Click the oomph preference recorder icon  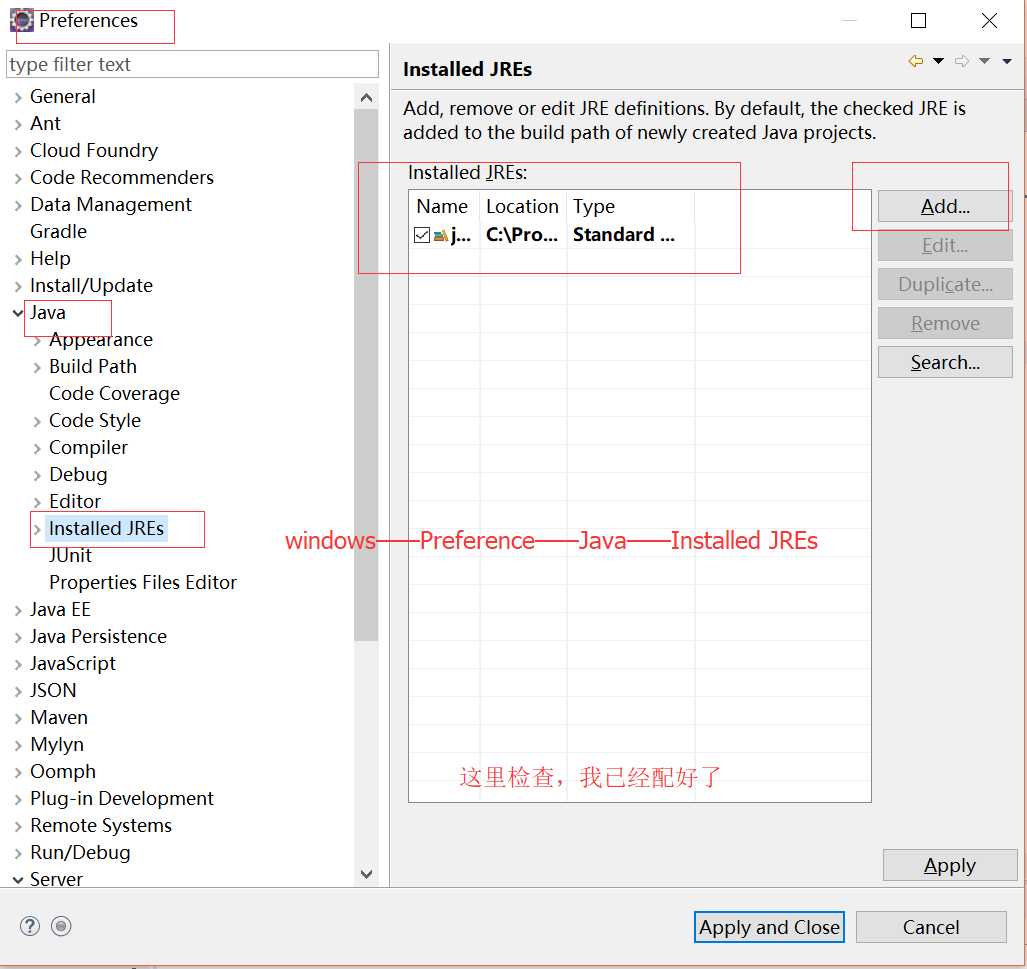pos(61,926)
